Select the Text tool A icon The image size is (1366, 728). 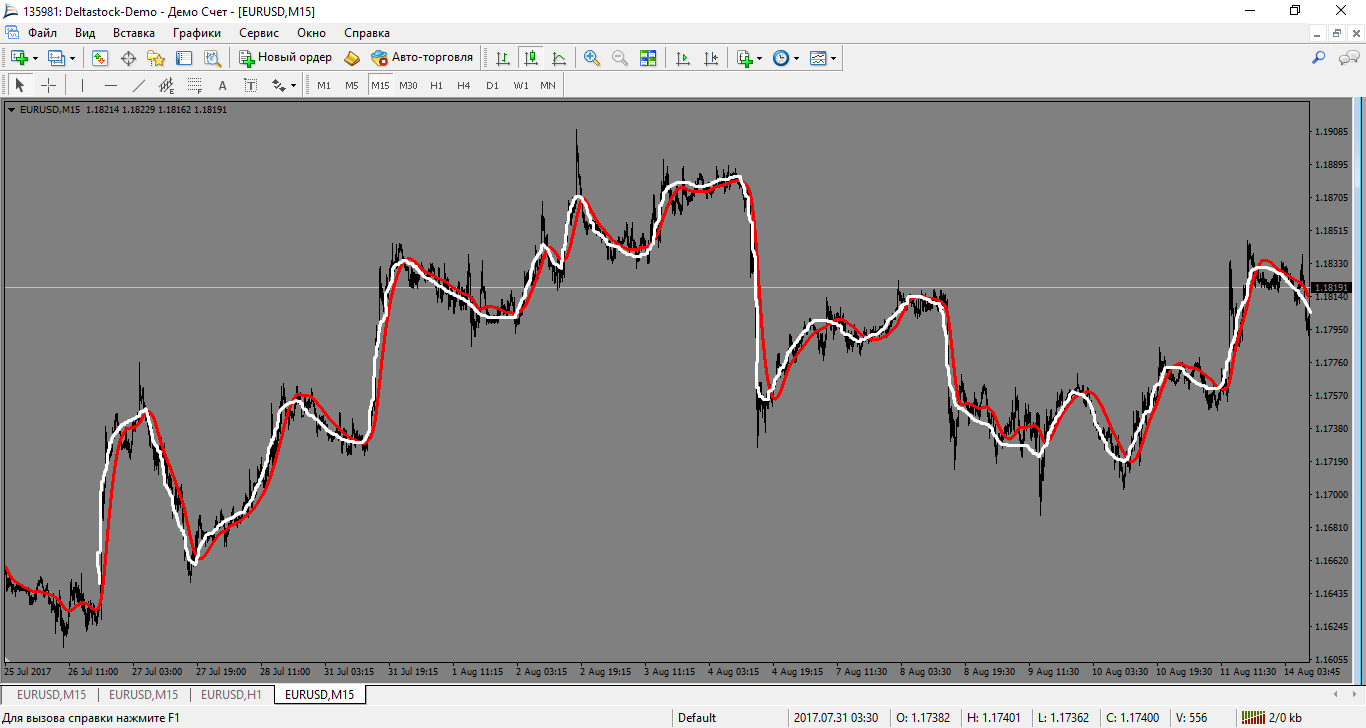[x=223, y=85]
